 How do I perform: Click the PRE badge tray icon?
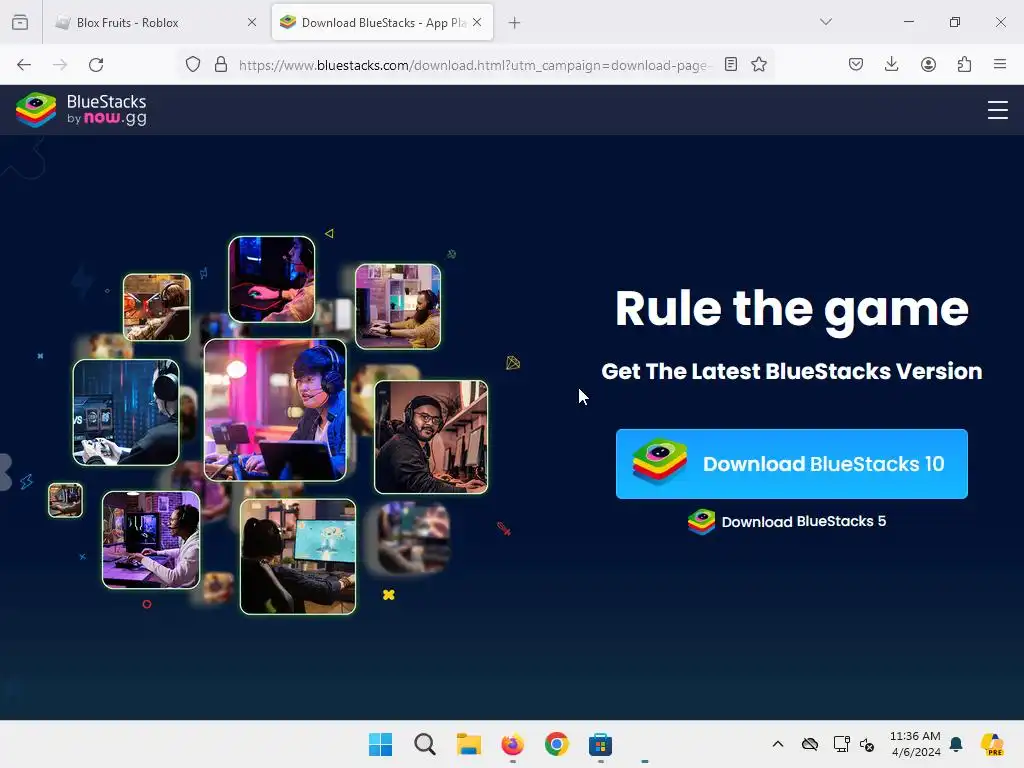pyautogui.click(x=992, y=744)
